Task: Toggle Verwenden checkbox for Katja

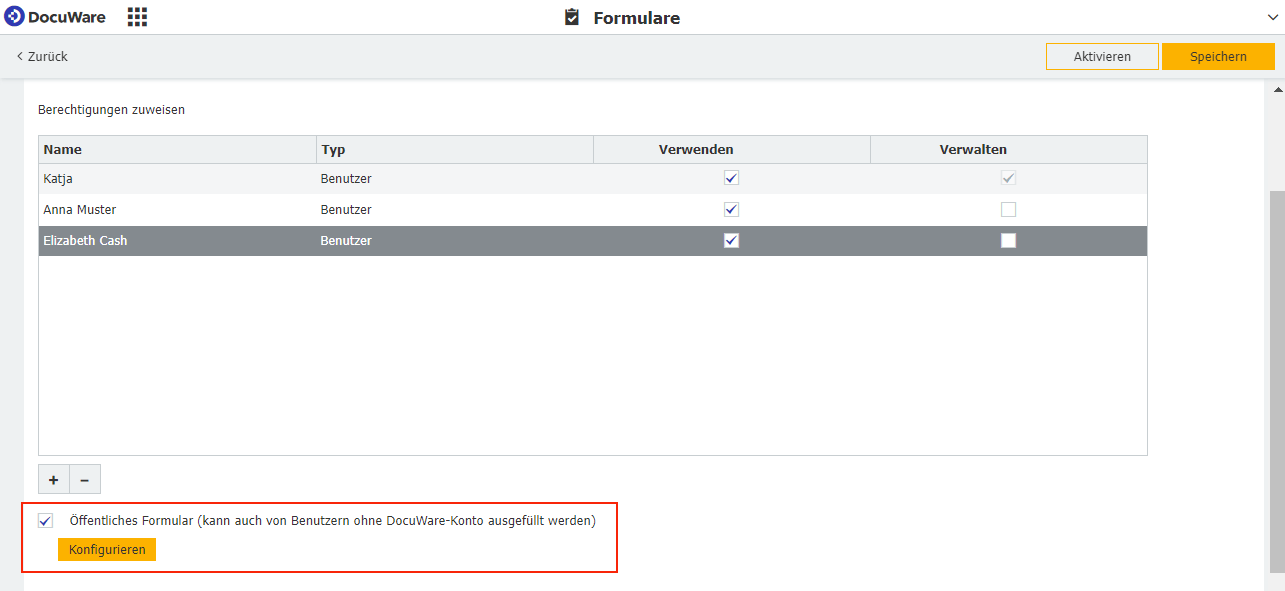Action: [731, 179]
